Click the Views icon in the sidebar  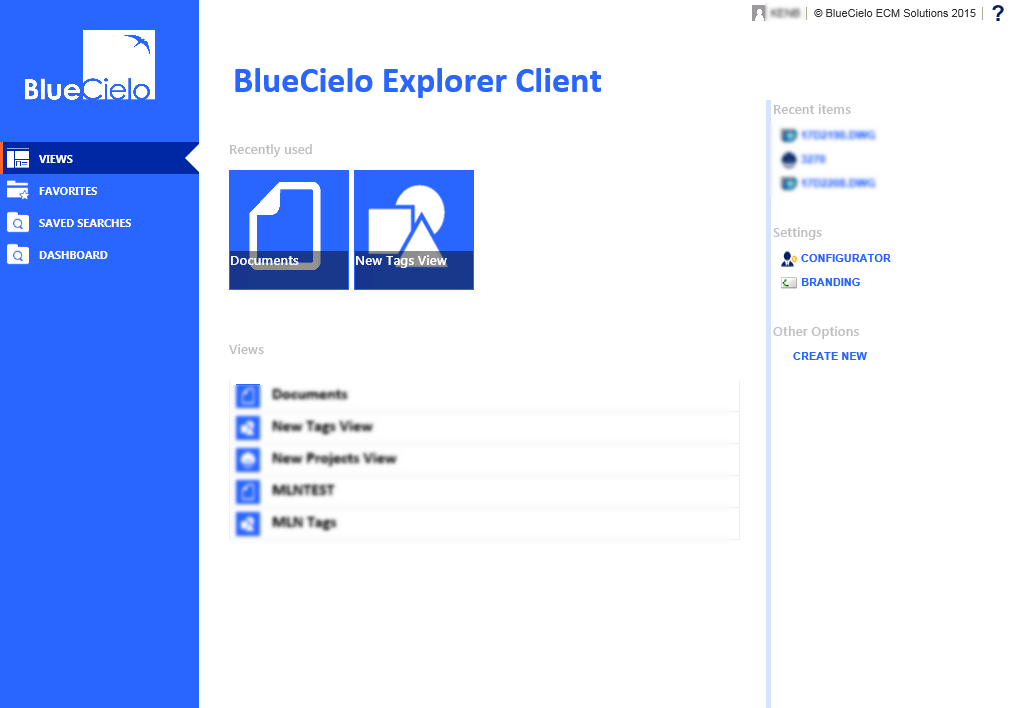18,158
